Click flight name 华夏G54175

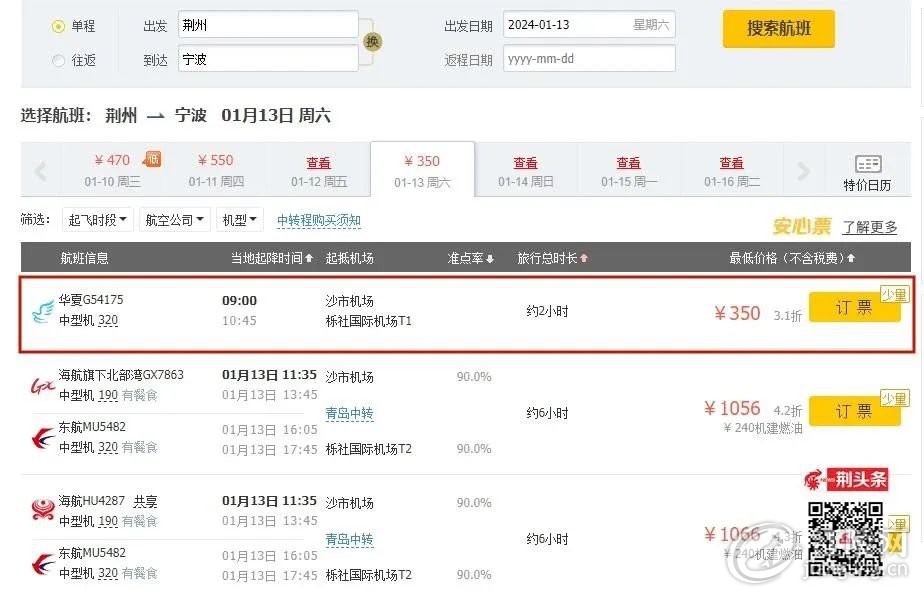tap(91, 299)
